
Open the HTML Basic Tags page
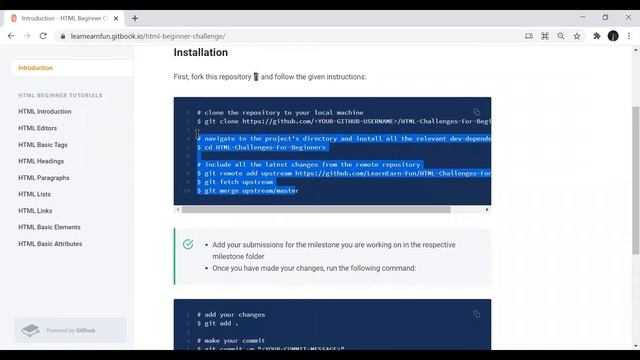[x=43, y=145]
